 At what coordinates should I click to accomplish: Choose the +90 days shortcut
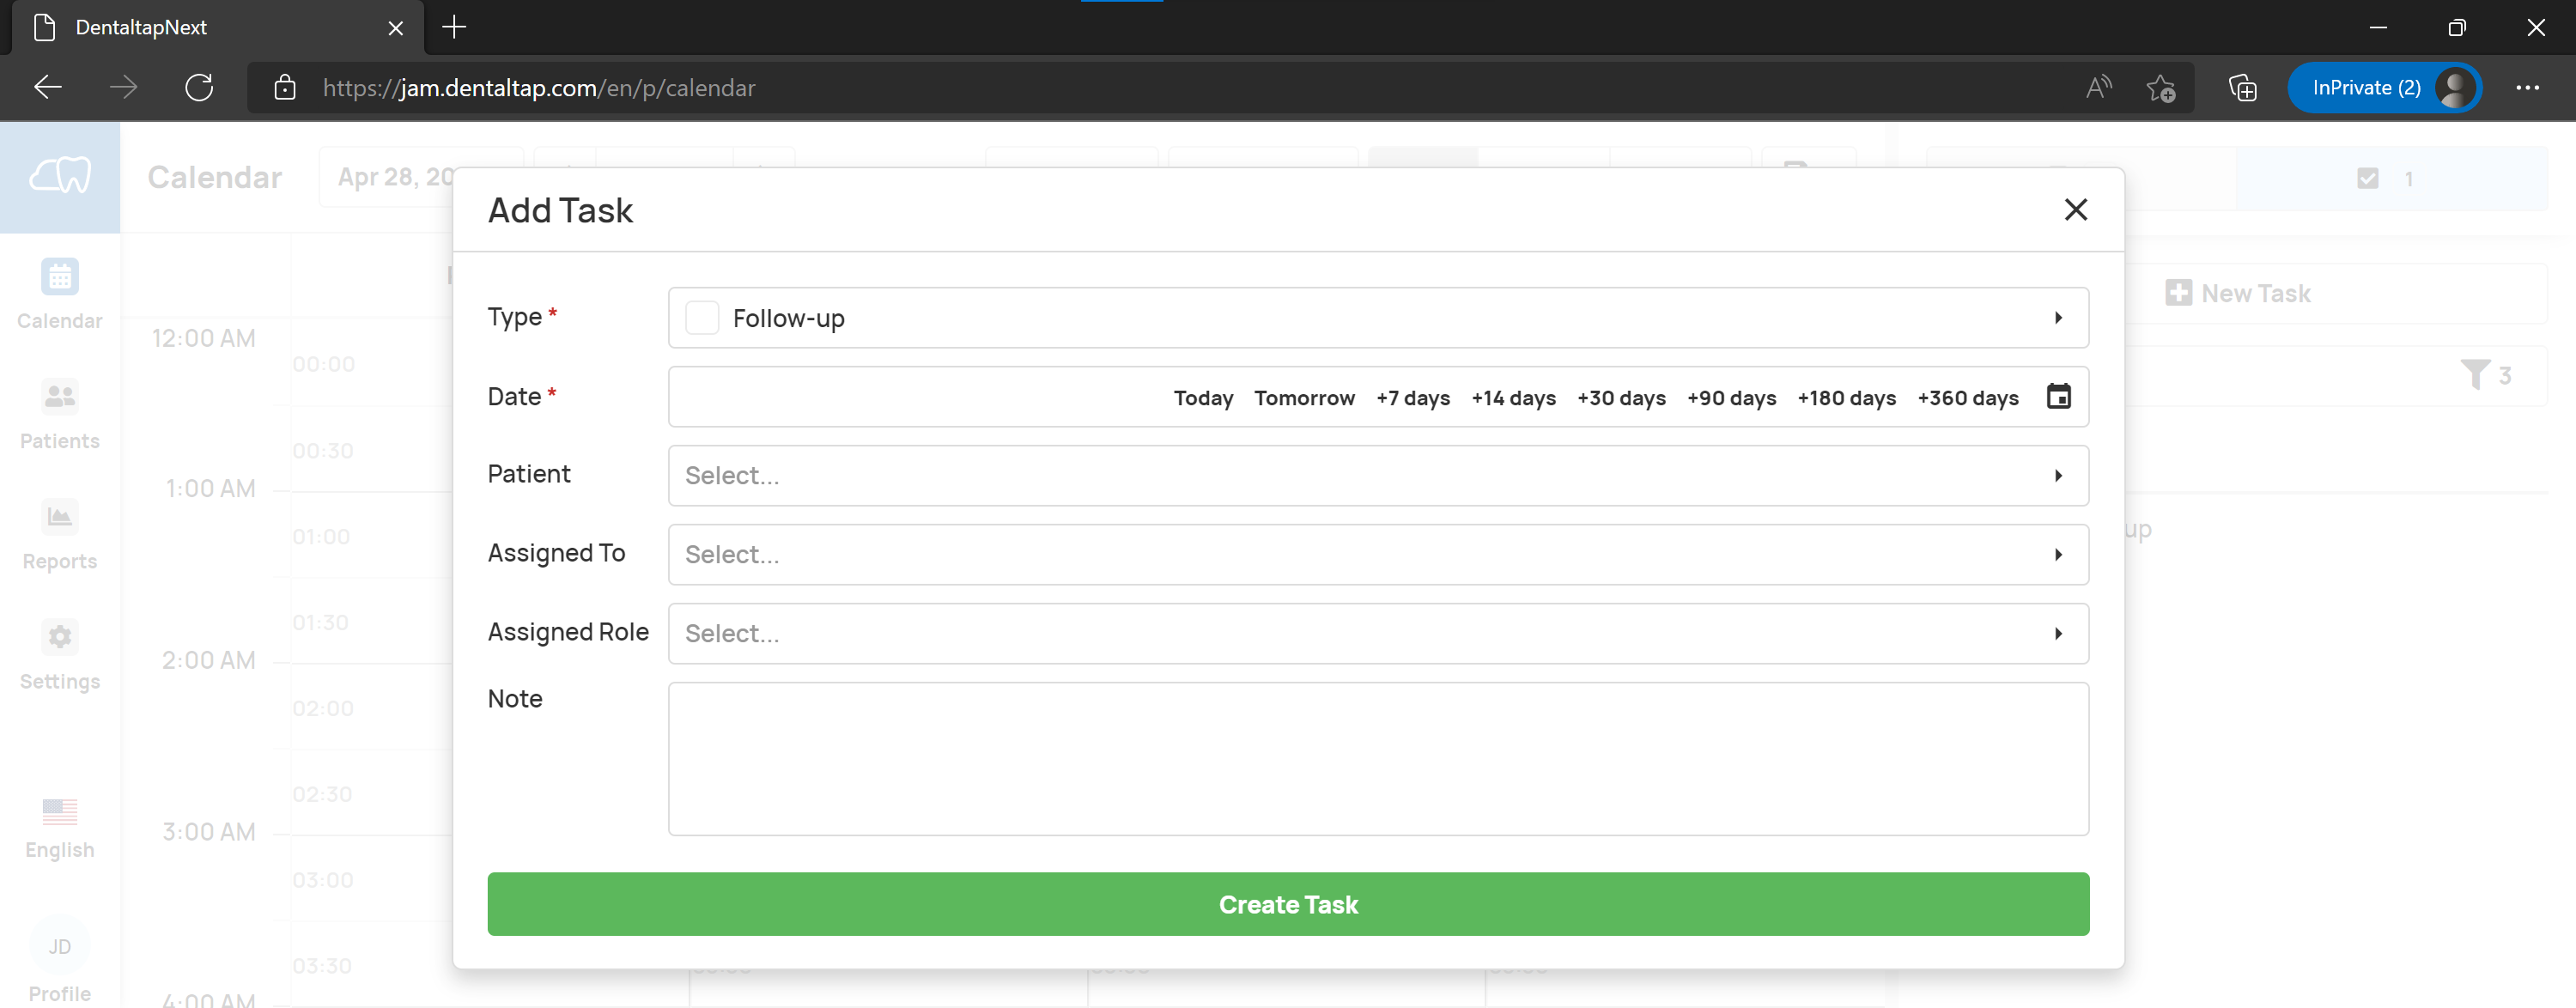(x=1731, y=398)
